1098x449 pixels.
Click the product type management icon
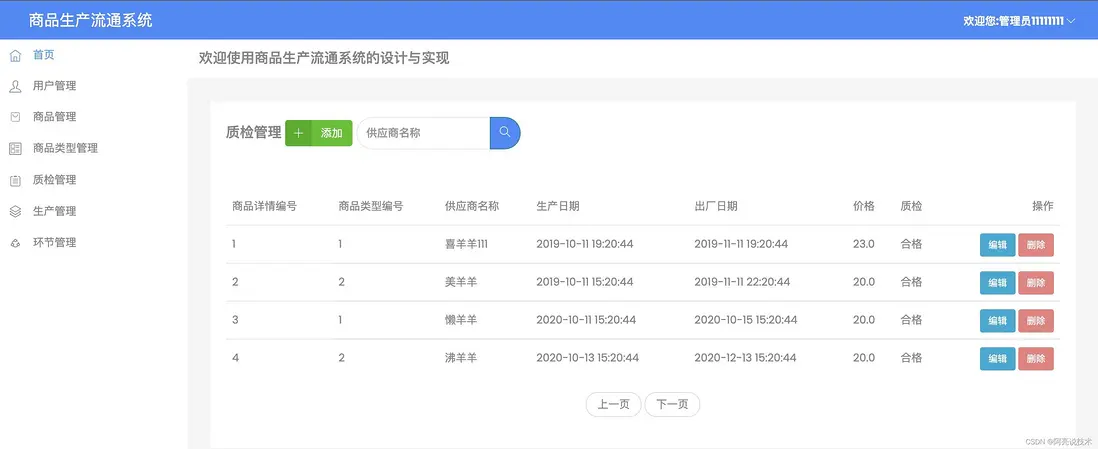[x=15, y=148]
